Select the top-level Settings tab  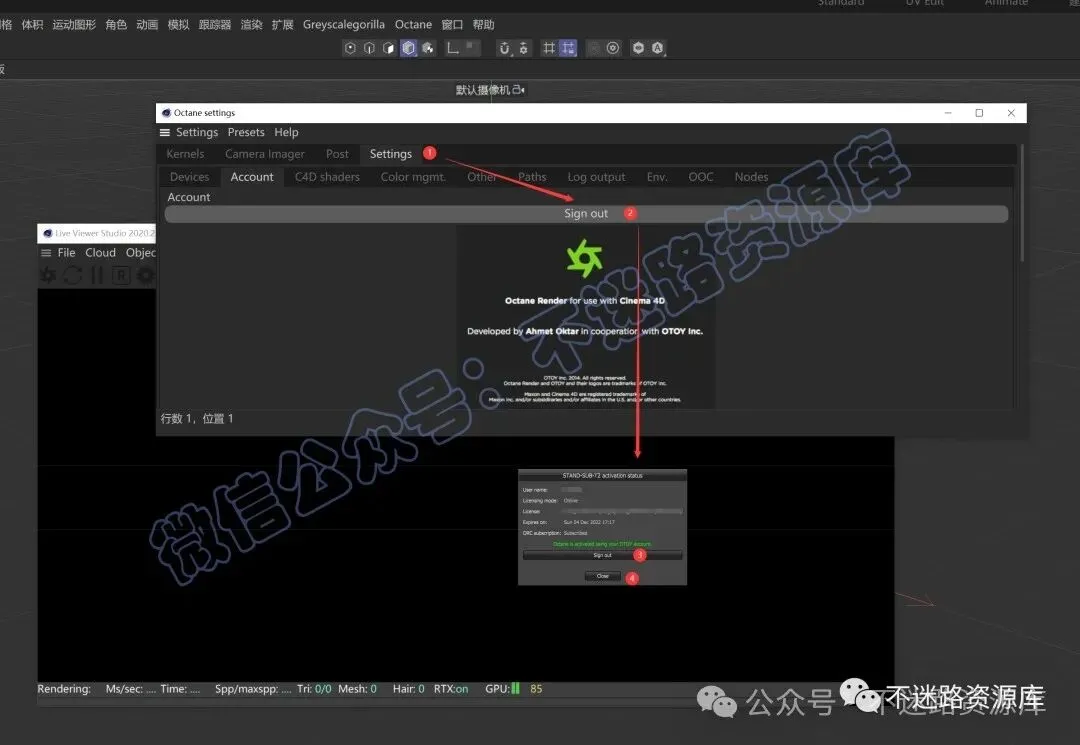(x=391, y=154)
